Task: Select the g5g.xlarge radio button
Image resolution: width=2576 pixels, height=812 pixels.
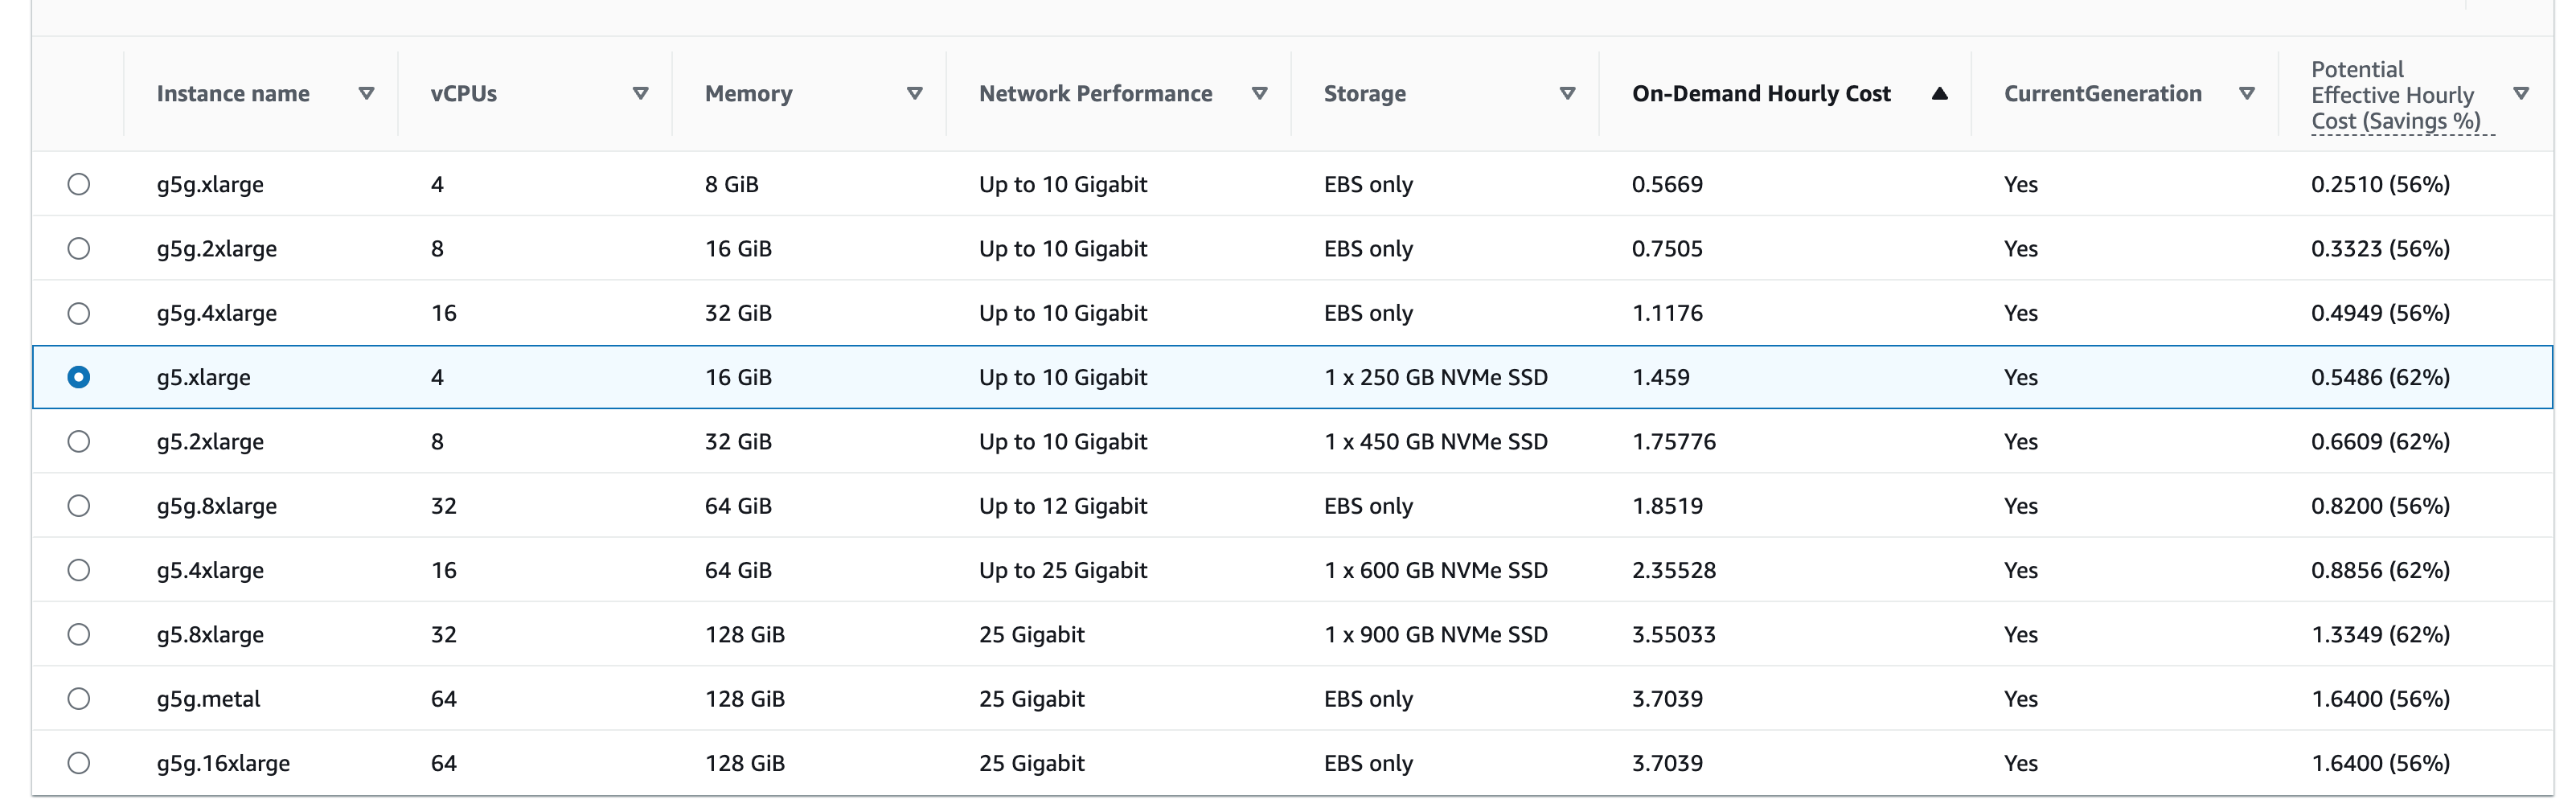Action: 79,184
